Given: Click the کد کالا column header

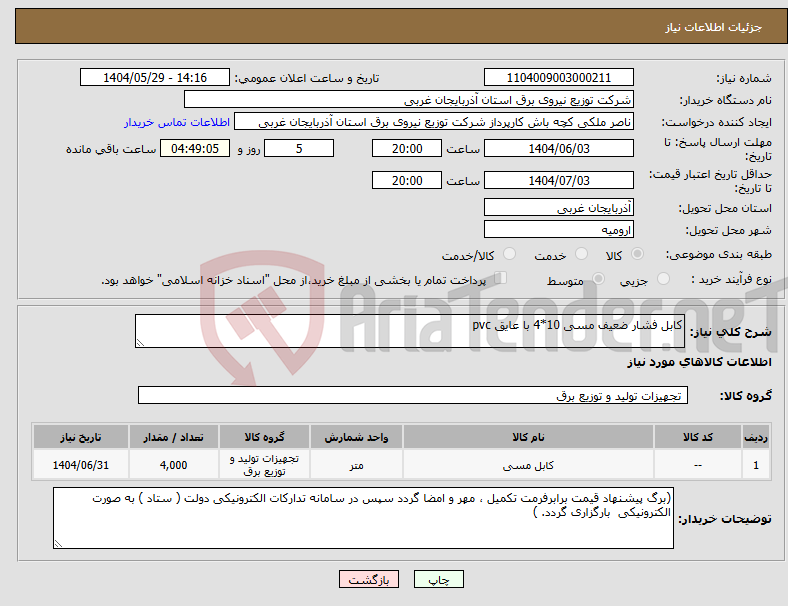Looking at the screenshot, I should (x=698, y=437).
